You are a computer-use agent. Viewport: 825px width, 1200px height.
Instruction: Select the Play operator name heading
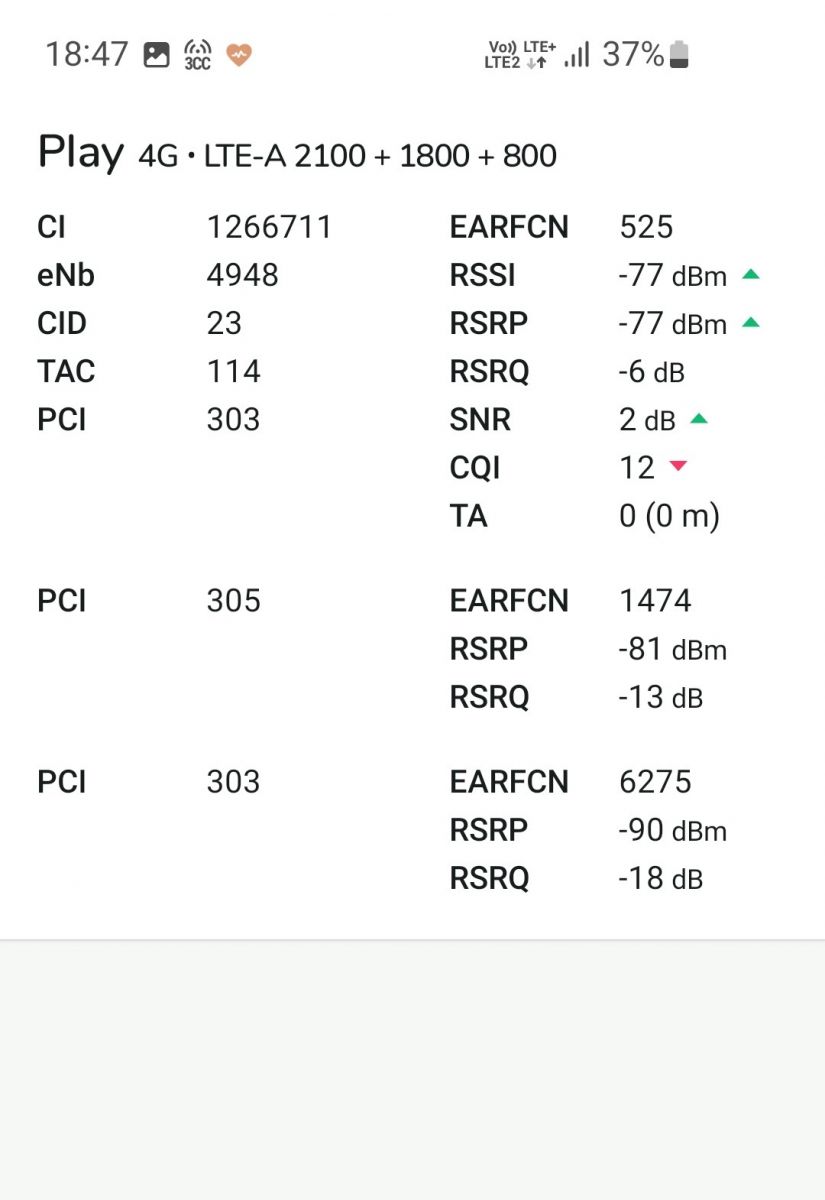click(81, 154)
